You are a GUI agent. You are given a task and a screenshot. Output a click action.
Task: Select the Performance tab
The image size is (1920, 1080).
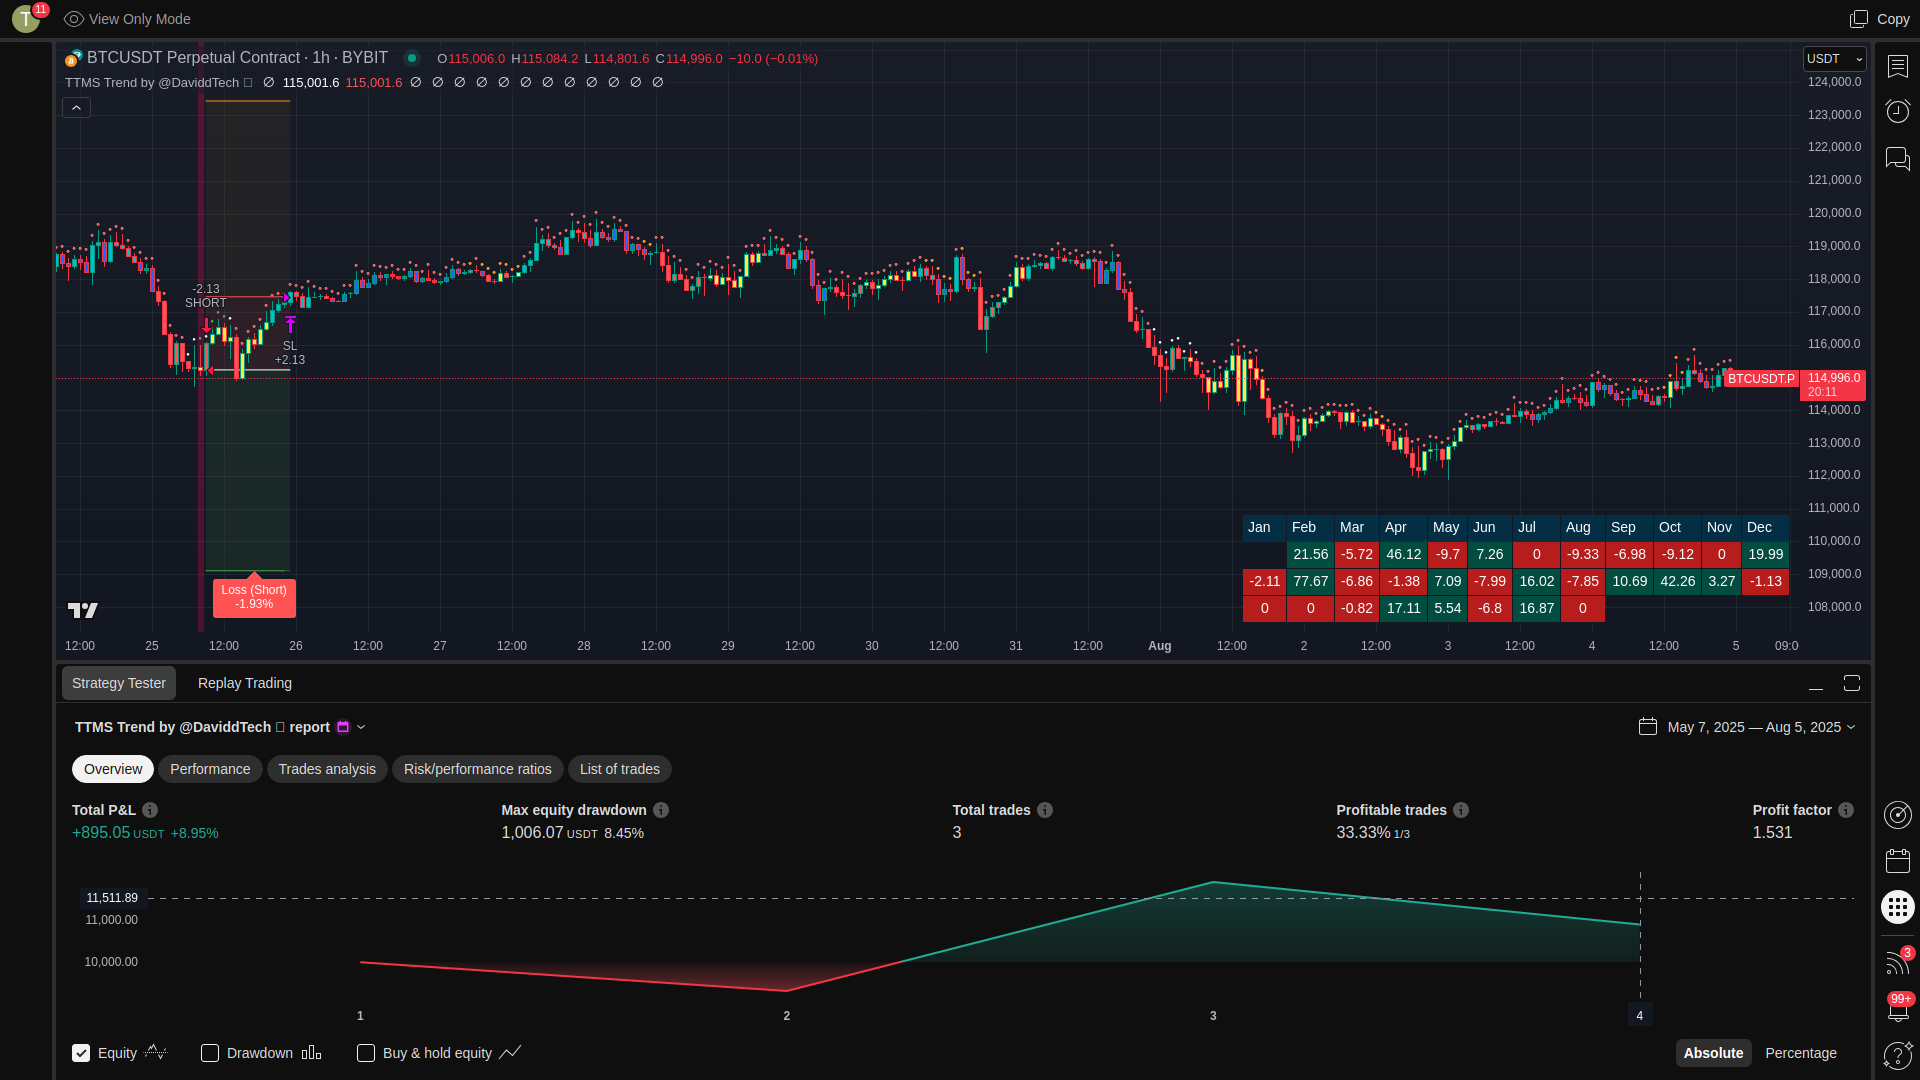tap(210, 769)
